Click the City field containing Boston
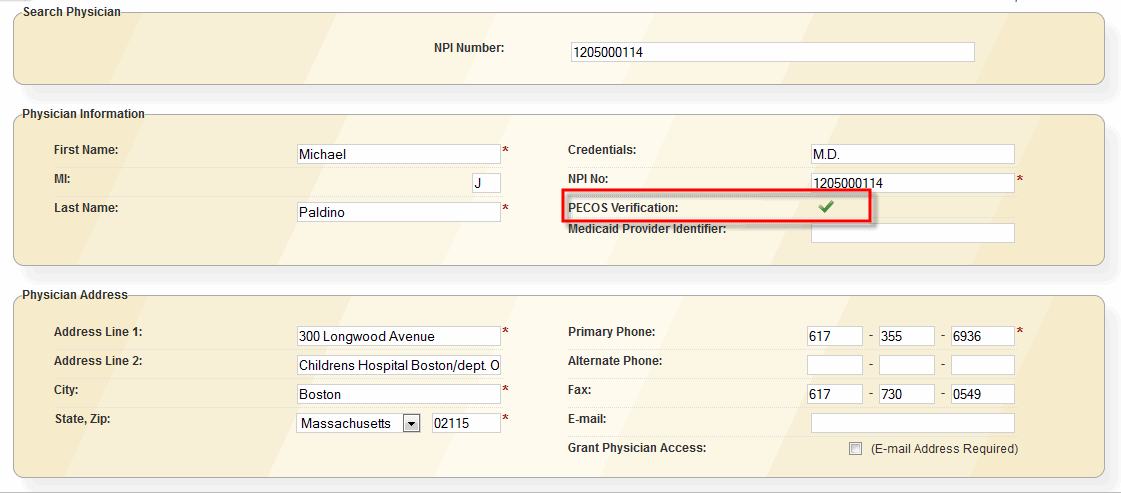 [399, 394]
